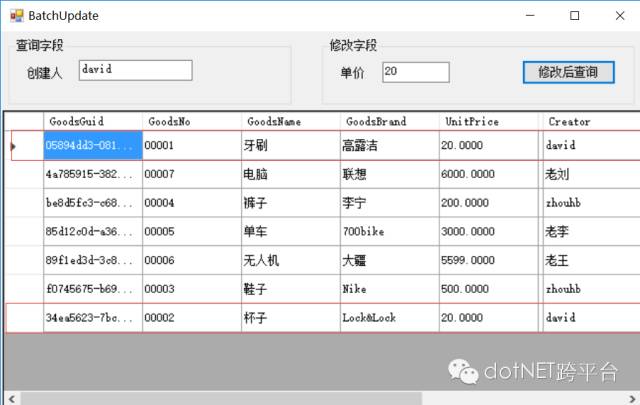Viewport: 640px width, 405px height.
Task: Select the Creator cell in the 鞋子 row
Action: [x=591, y=289]
